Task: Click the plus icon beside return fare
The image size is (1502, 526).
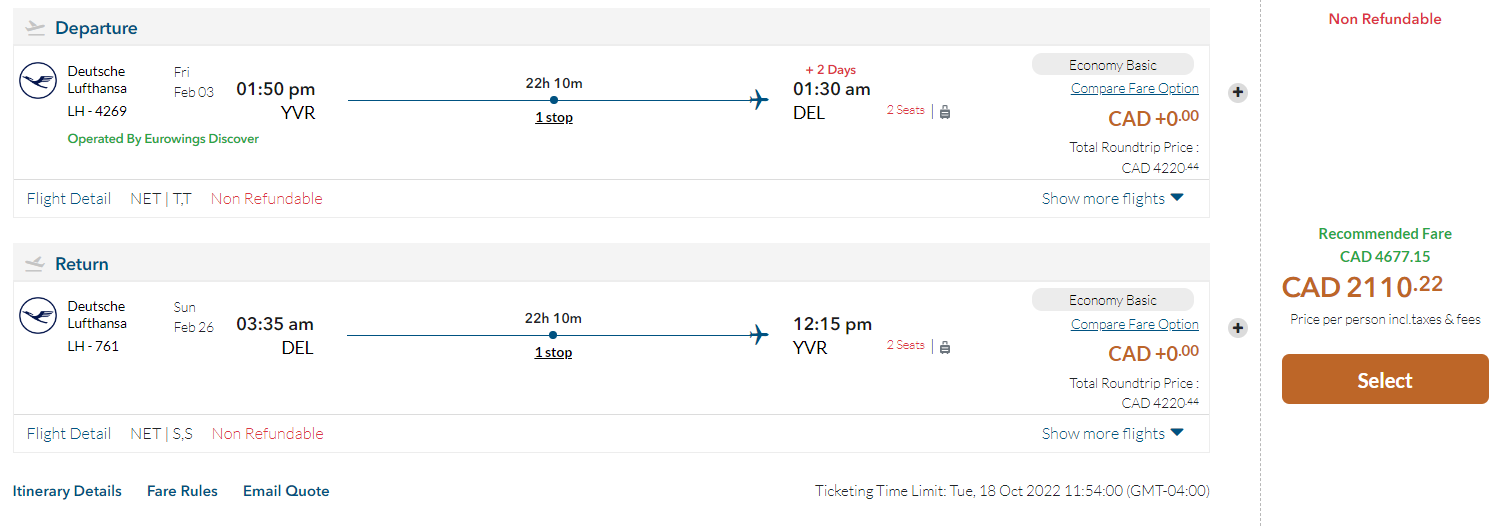Action: tap(1237, 327)
